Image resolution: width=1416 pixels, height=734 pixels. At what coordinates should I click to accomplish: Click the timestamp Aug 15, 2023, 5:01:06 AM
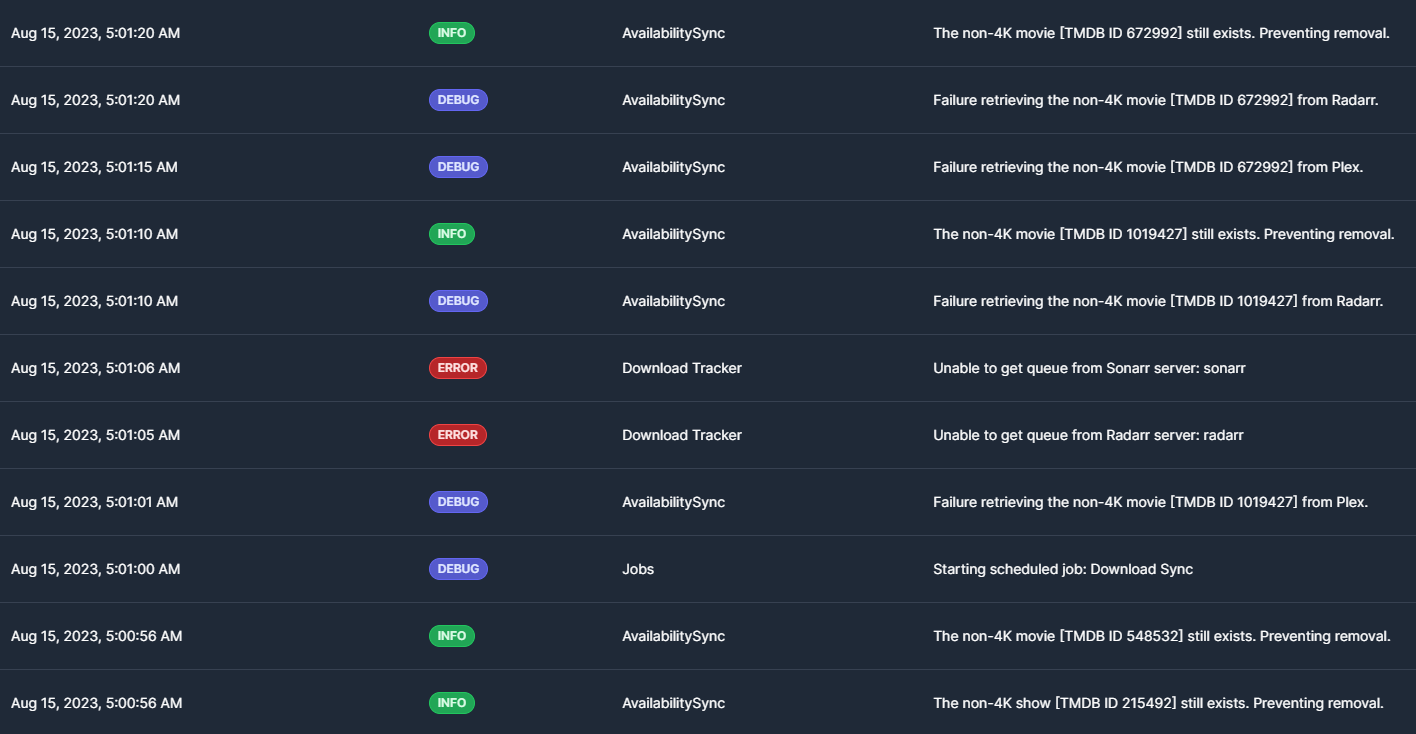[x=95, y=367]
